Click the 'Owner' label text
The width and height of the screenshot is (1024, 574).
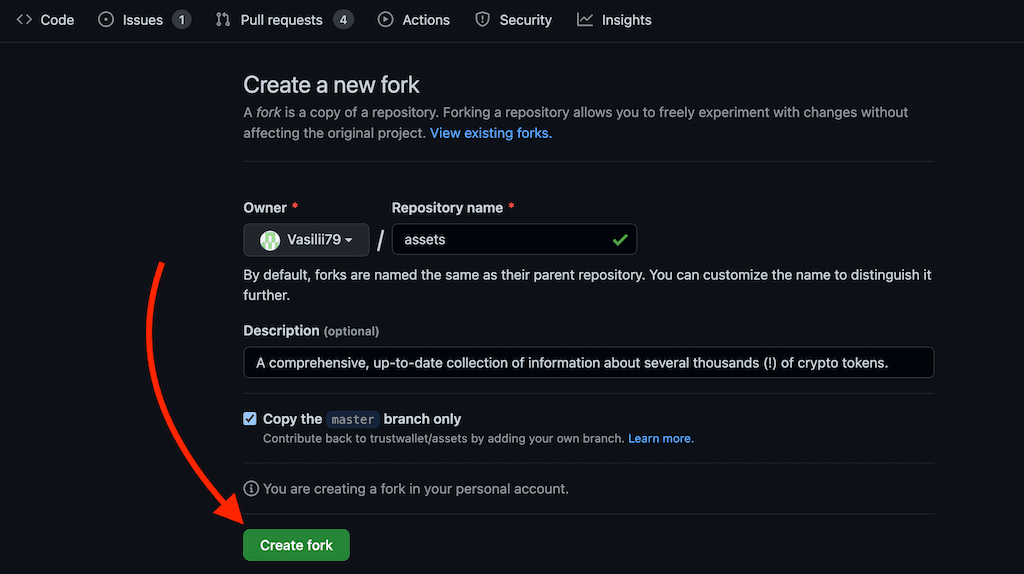[265, 208]
